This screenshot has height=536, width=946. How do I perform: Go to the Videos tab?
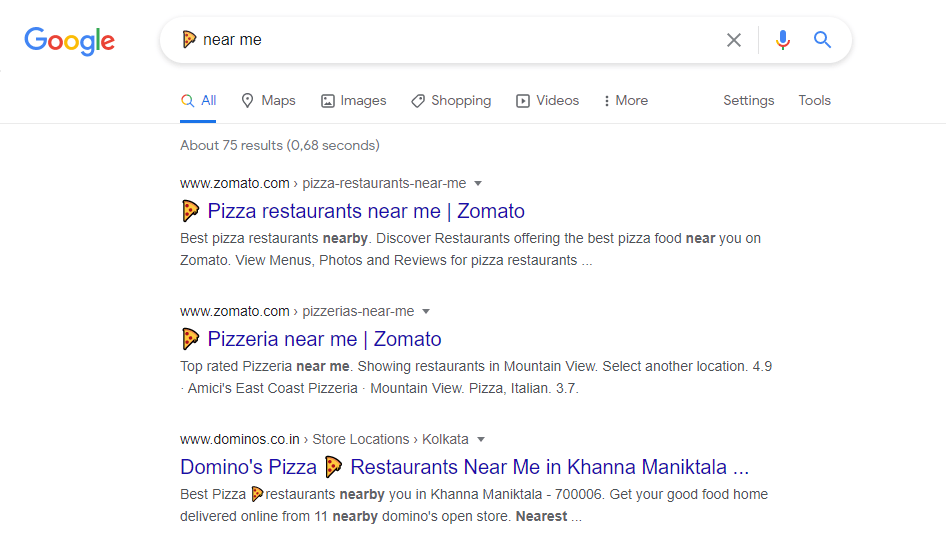coord(547,100)
